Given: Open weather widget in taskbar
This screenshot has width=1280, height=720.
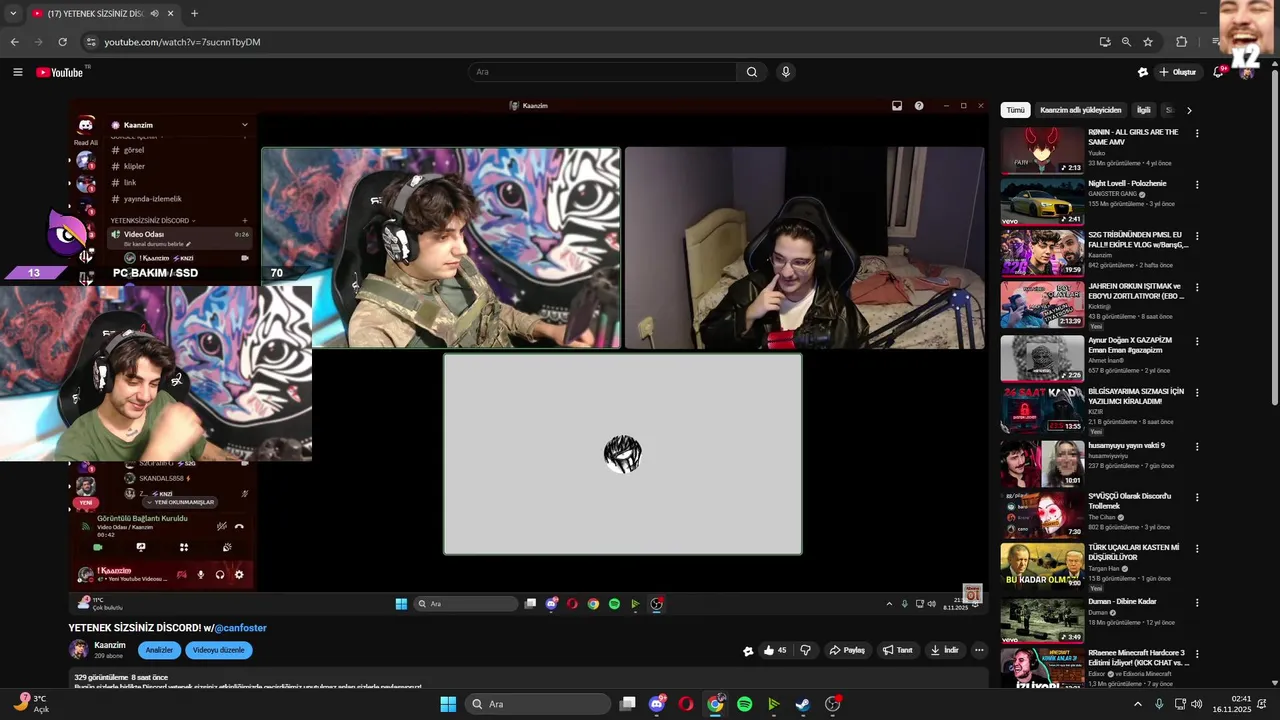Looking at the screenshot, I should 30,703.
